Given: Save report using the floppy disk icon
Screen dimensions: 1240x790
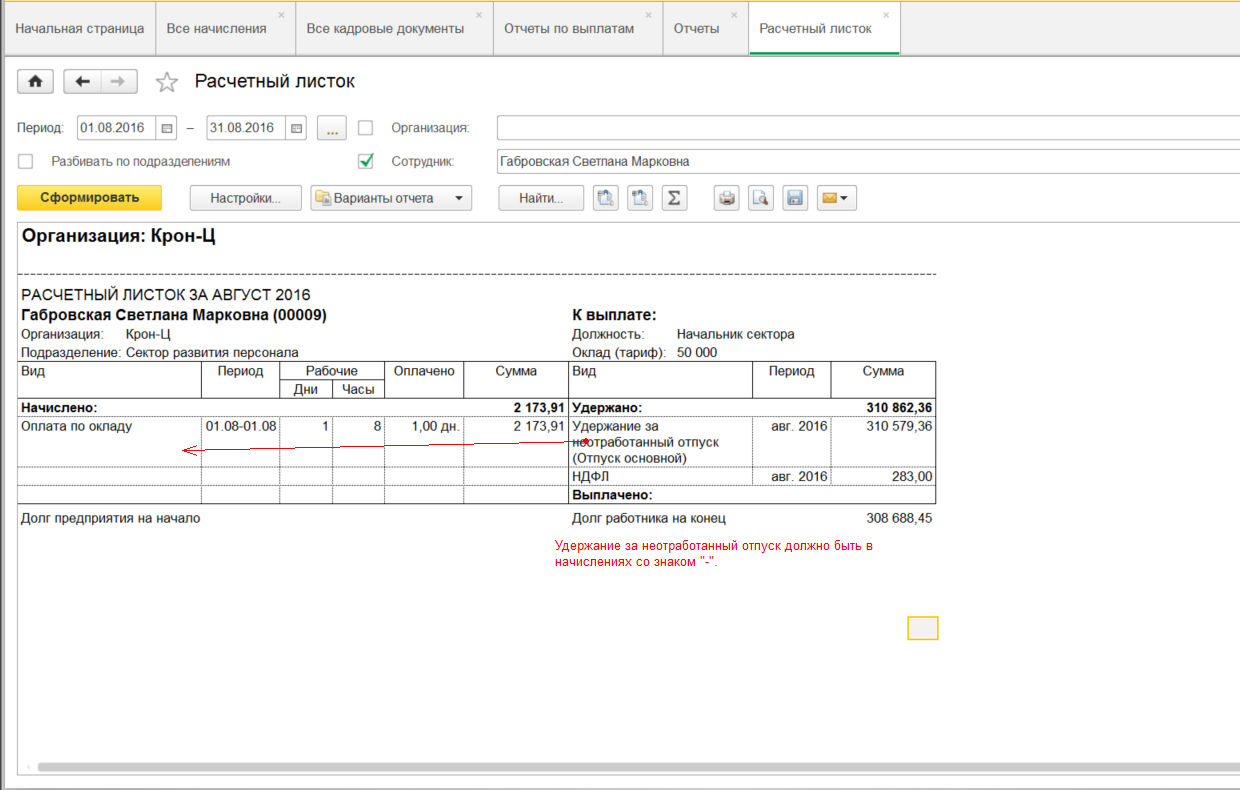Looking at the screenshot, I should tap(795, 198).
